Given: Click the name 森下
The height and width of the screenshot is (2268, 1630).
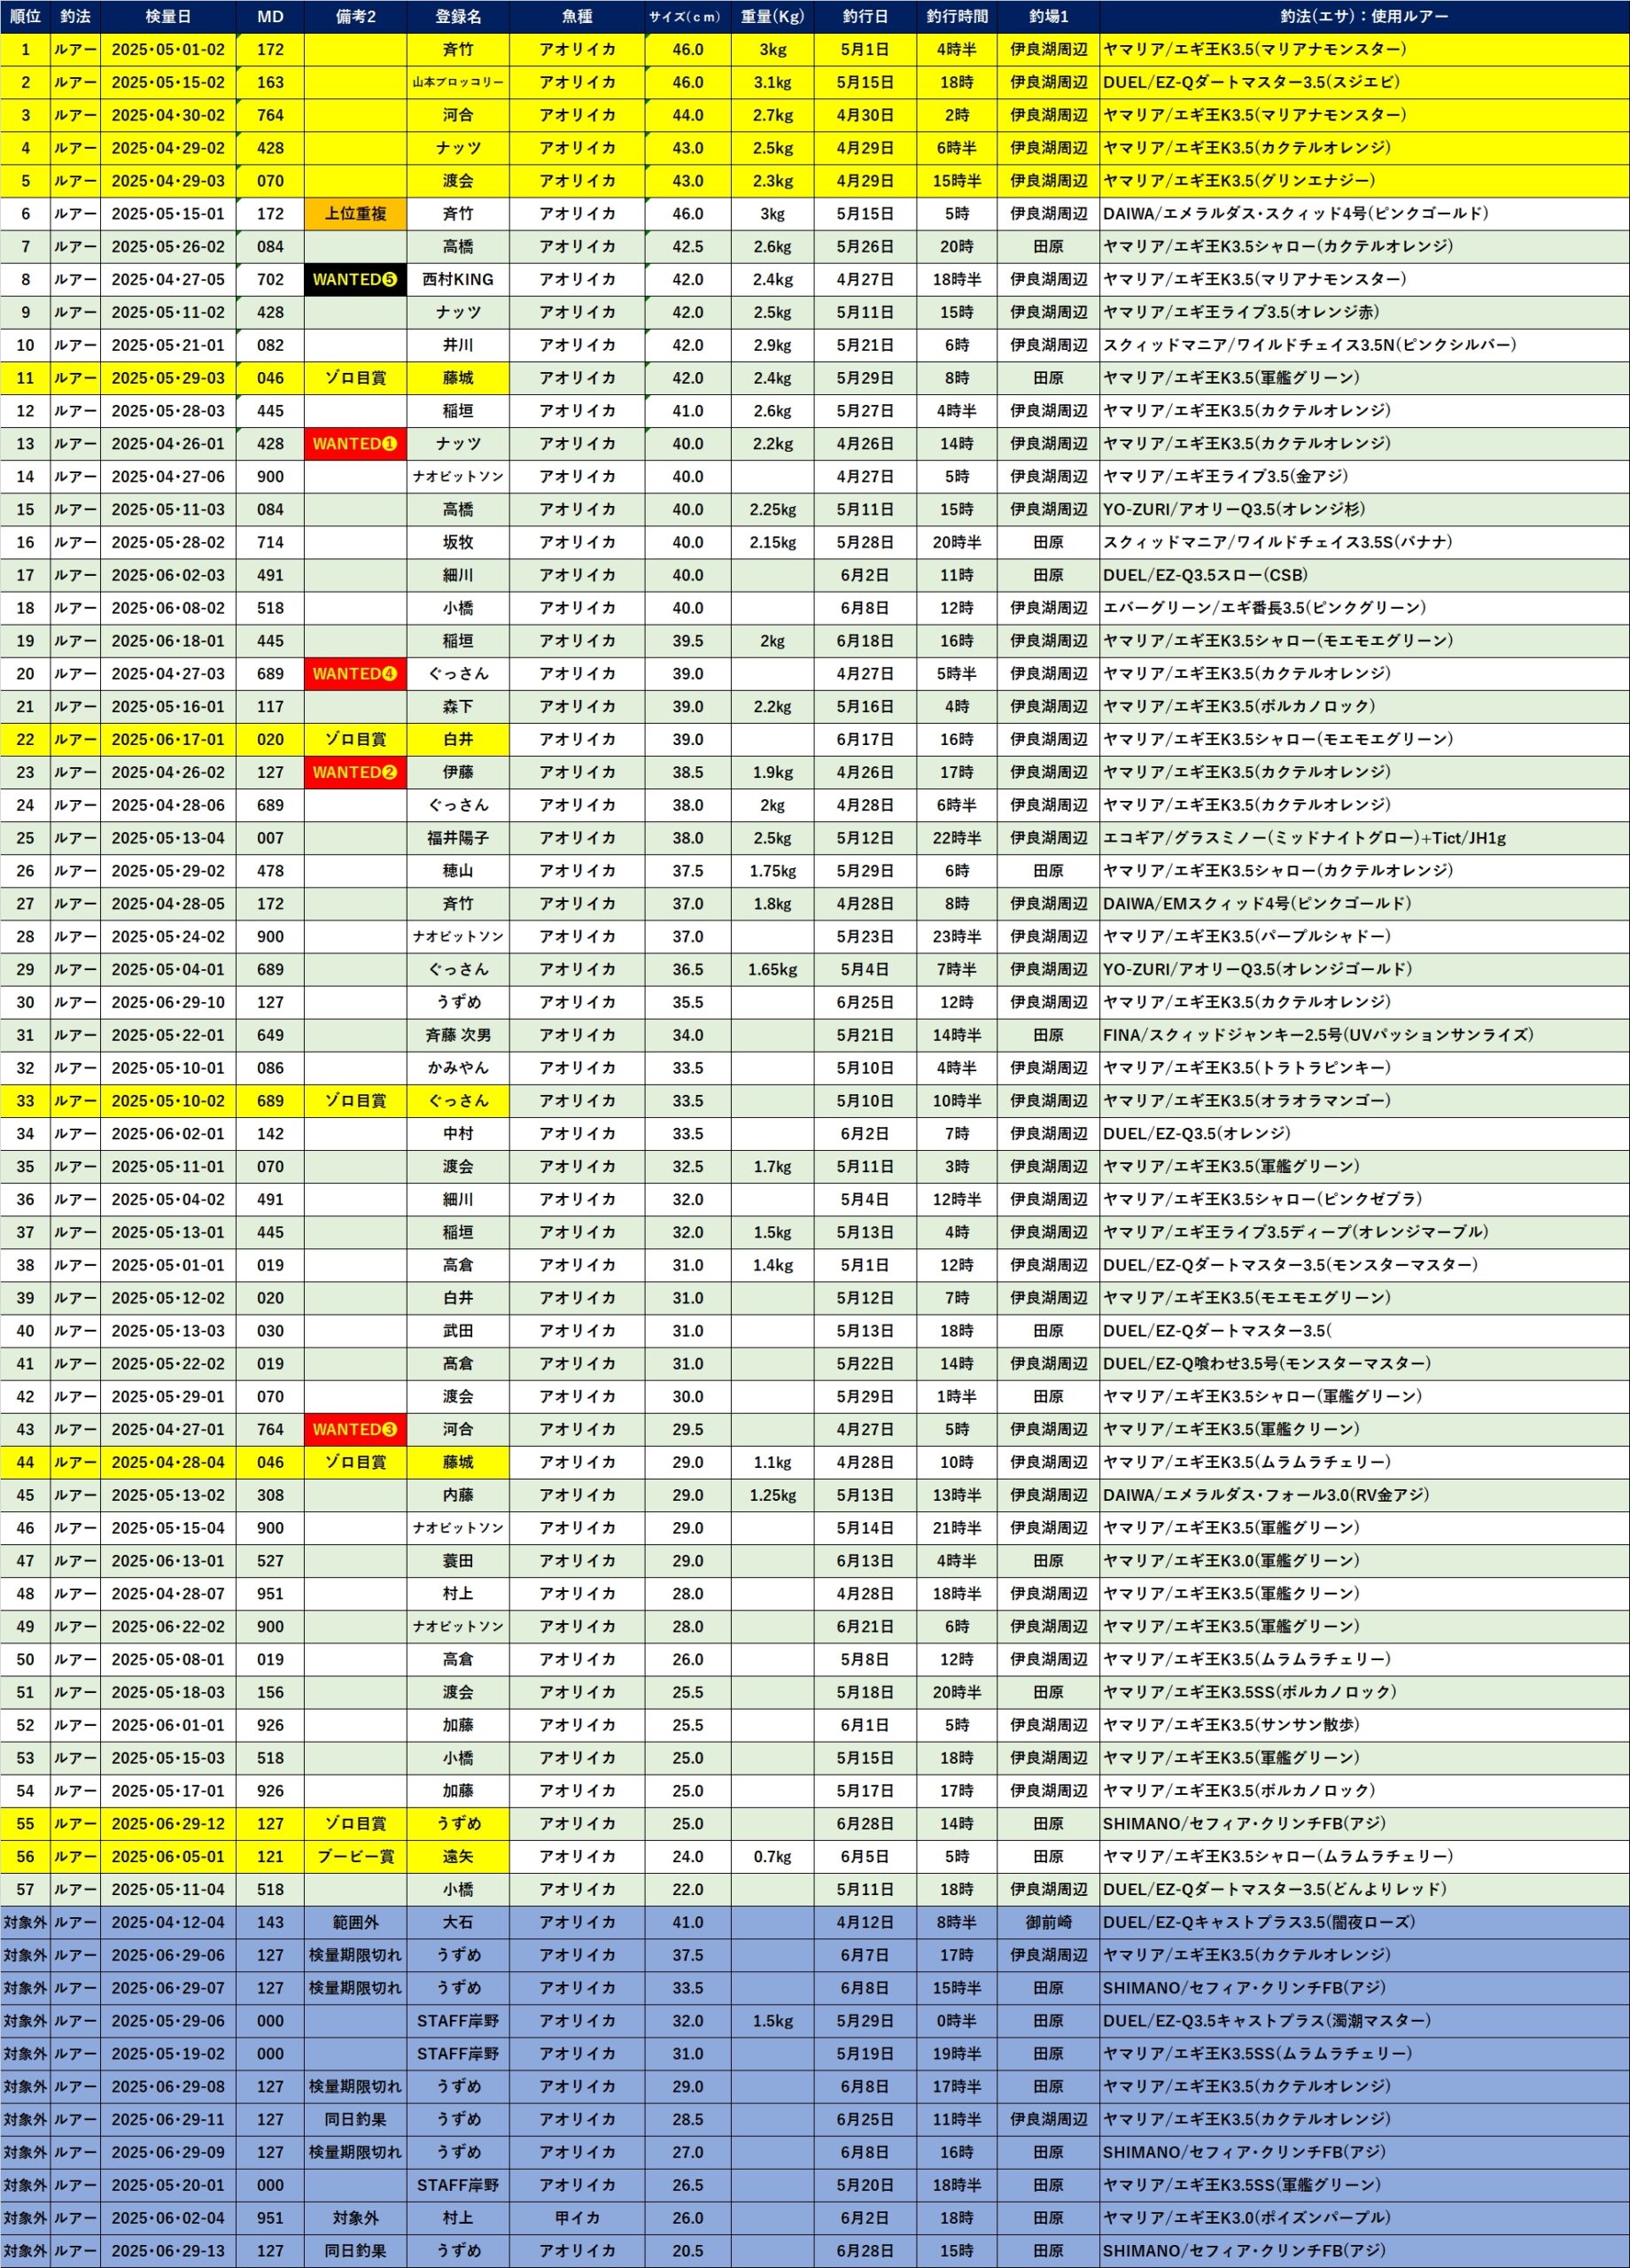Looking at the screenshot, I should 458,707.
